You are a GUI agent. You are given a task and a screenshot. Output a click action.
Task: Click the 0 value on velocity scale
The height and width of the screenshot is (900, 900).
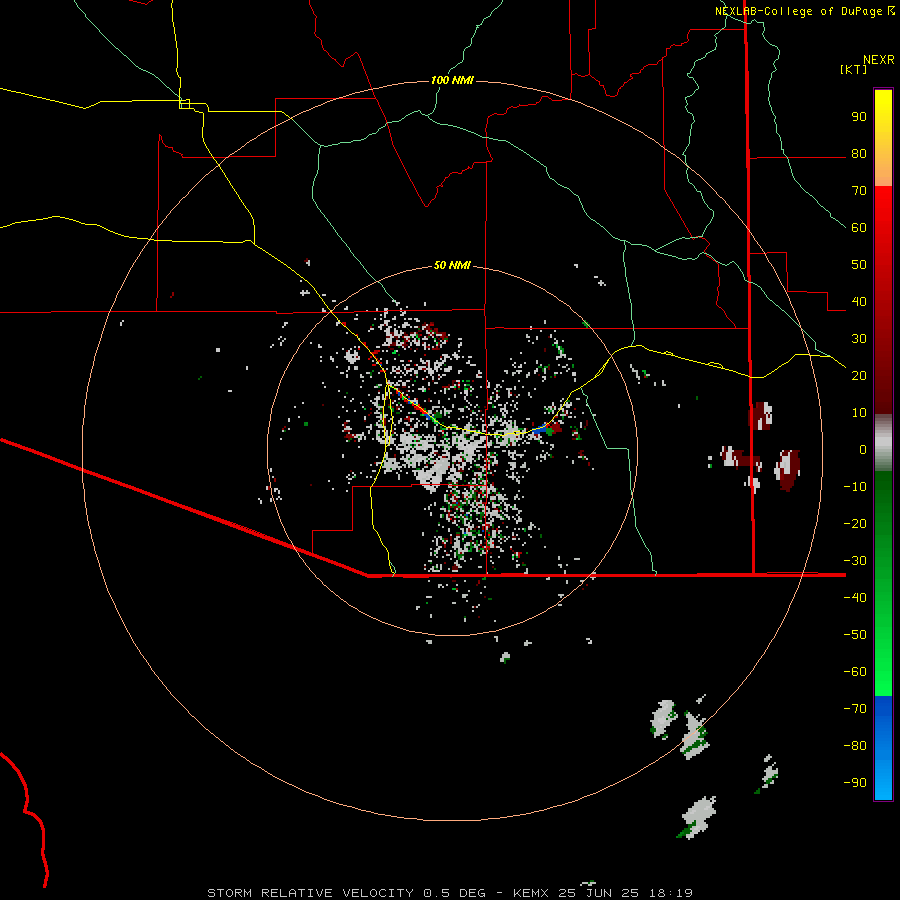click(x=863, y=449)
